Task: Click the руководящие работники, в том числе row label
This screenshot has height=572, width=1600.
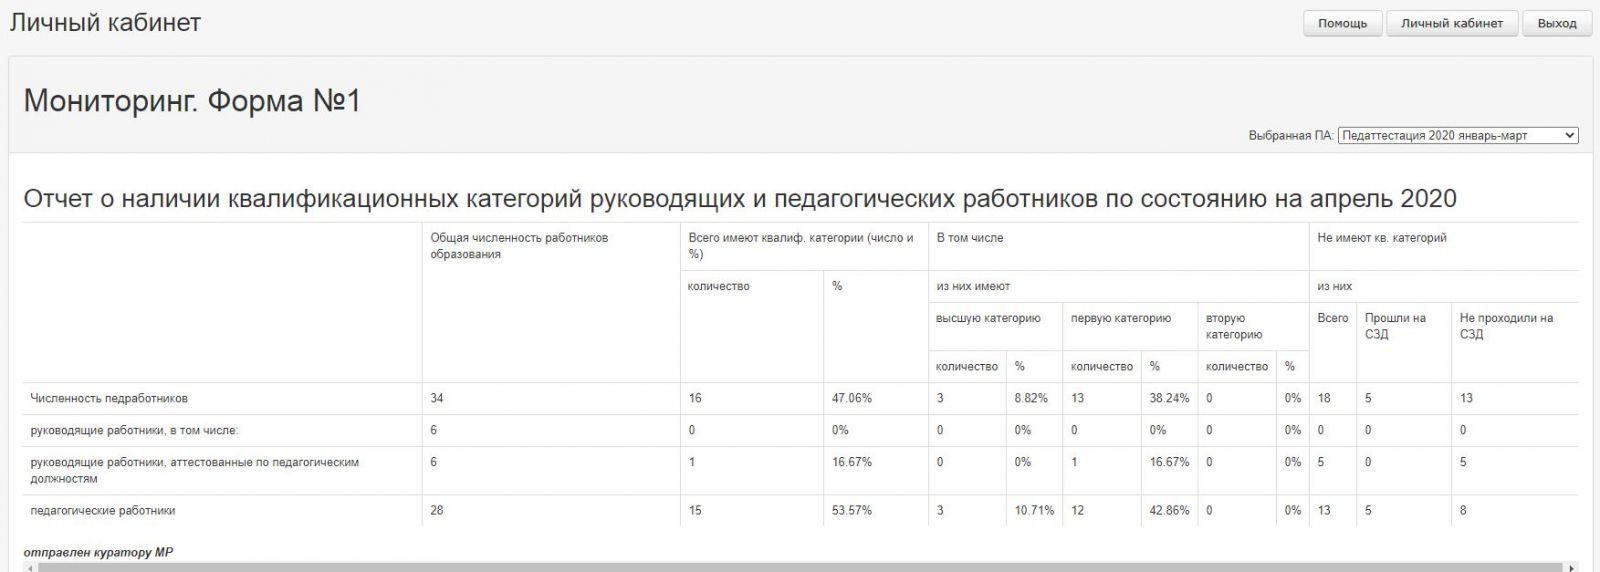Action: (134, 430)
